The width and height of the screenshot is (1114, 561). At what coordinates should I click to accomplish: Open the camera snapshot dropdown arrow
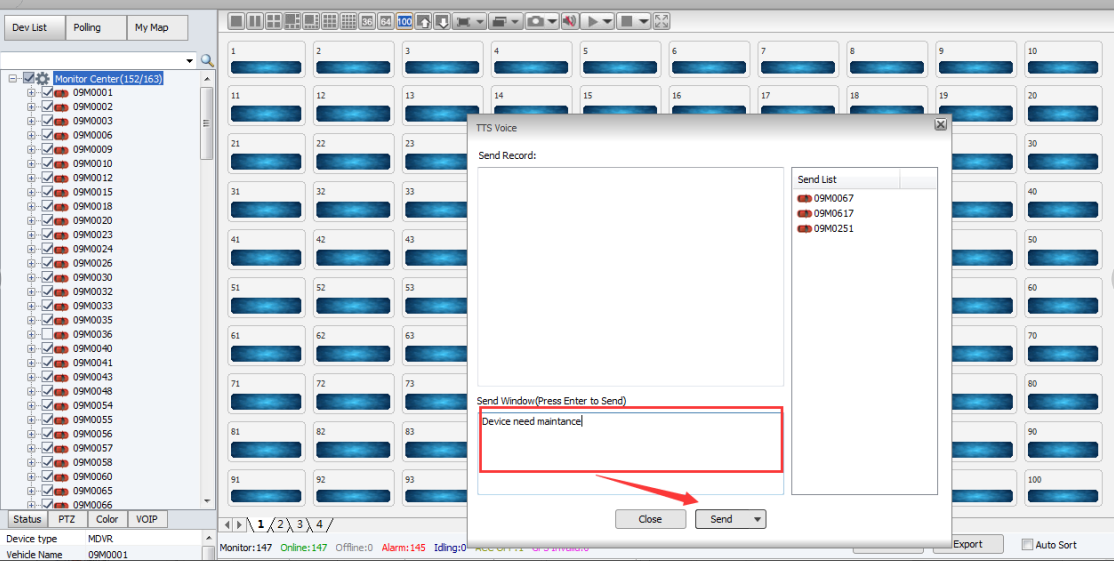pyautogui.click(x=552, y=21)
